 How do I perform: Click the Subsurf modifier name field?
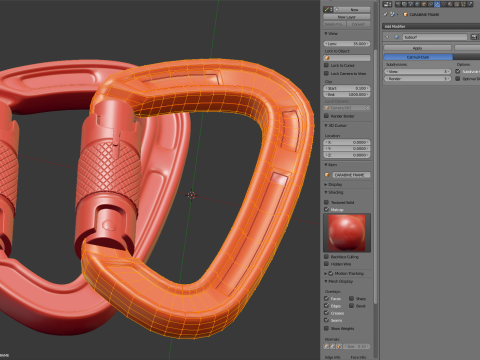pos(435,37)
